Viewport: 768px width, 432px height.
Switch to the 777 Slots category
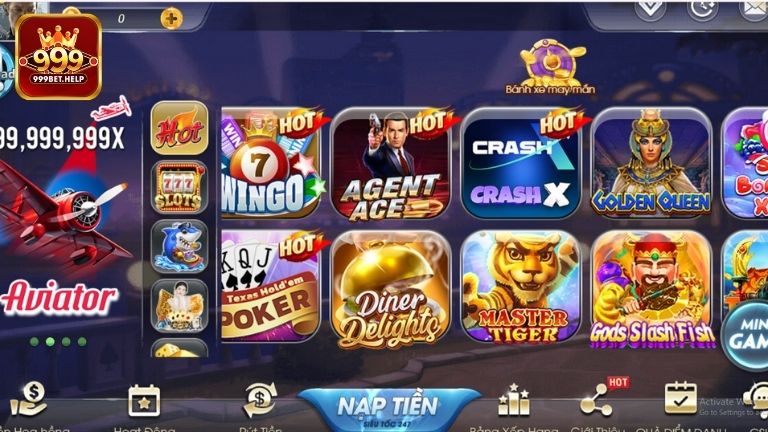179,188
